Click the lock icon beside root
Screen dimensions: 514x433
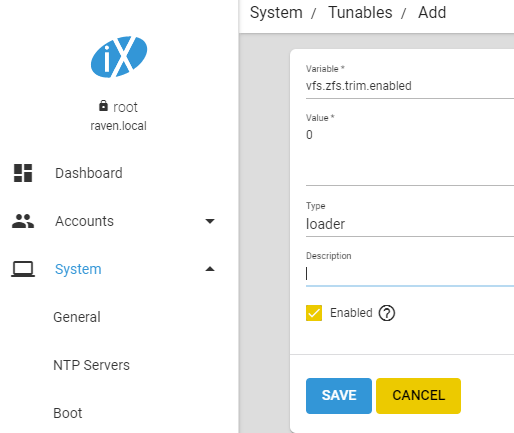click(x=103, y=106)
